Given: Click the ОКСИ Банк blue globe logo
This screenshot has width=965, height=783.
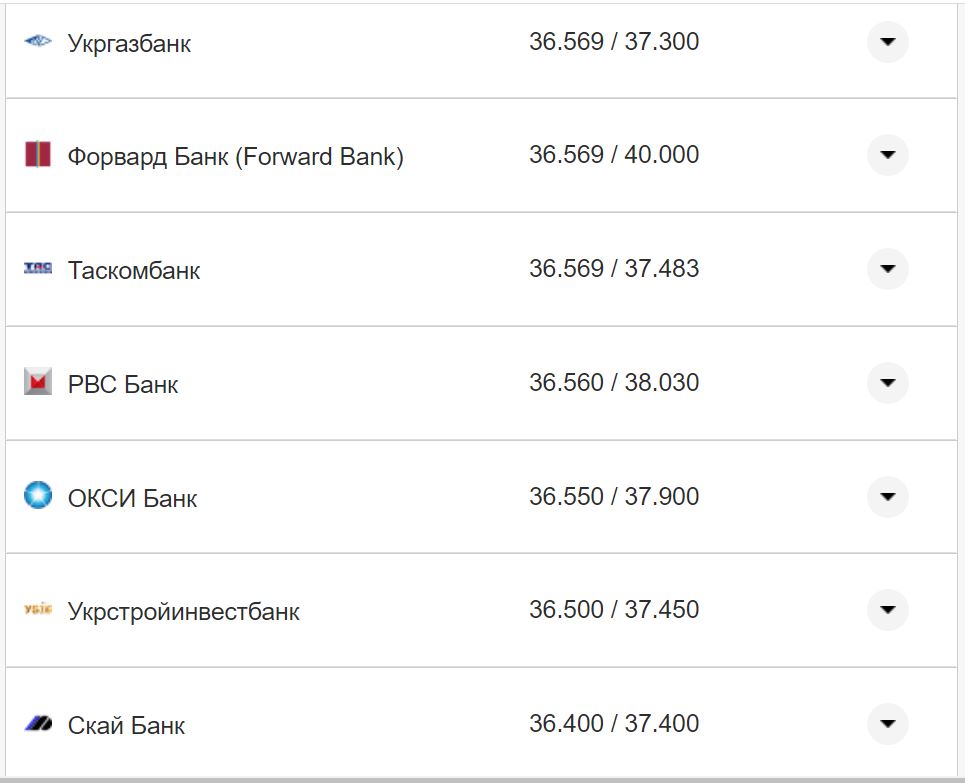Looking at the screenshot, I should point(38,495).
